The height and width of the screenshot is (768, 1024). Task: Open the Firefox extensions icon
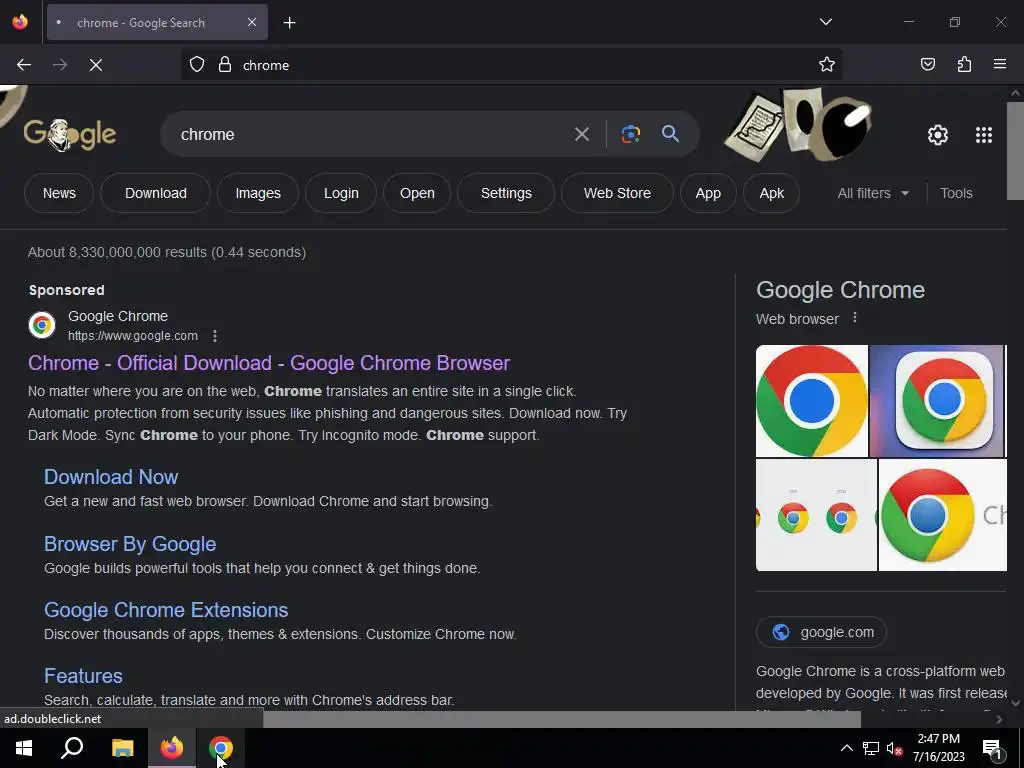coord(964,65)
